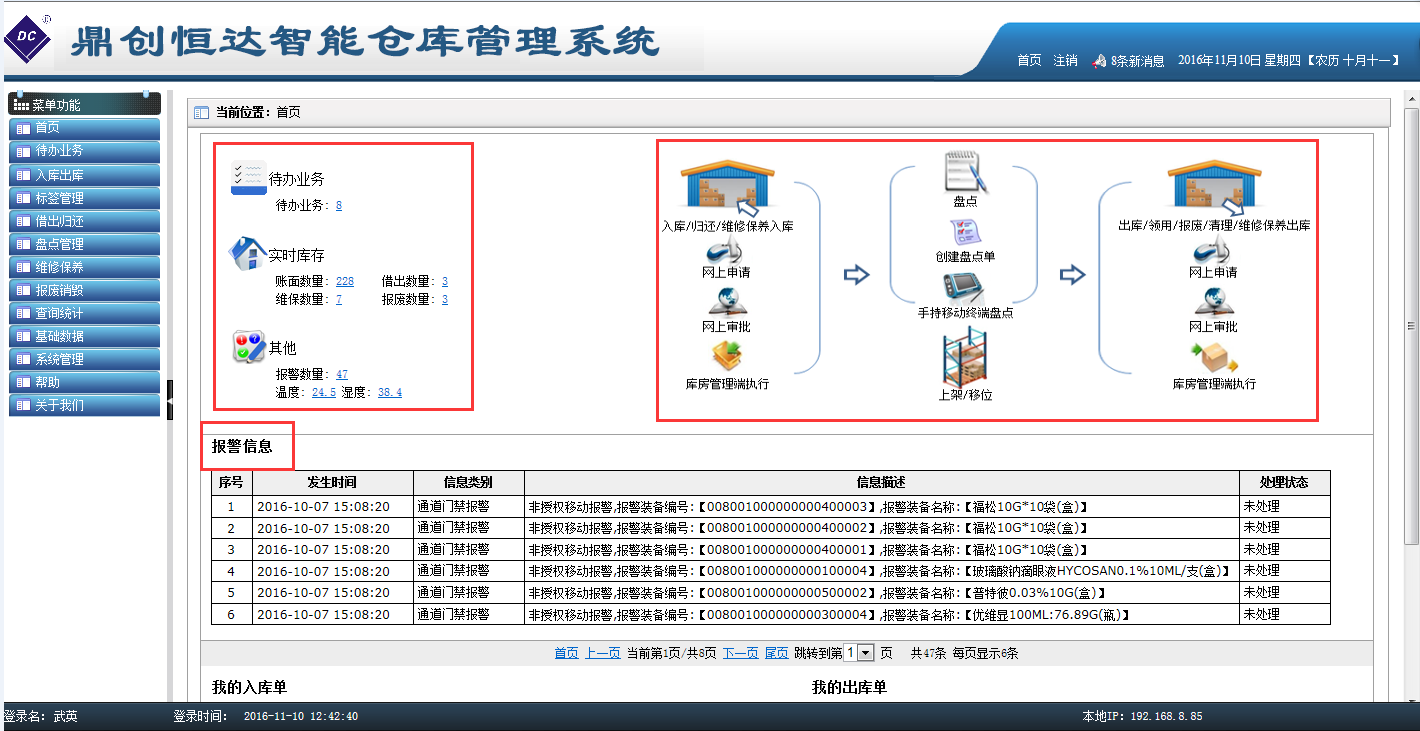
Task: Click 上一页 pagination link
Action: (603, 653)
